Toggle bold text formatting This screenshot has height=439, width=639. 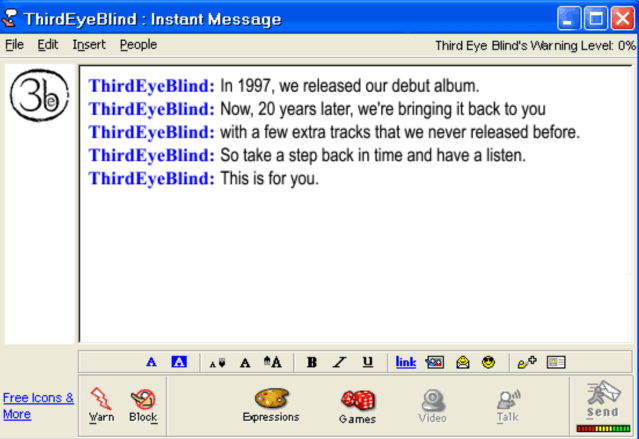(x=312, y=362)
